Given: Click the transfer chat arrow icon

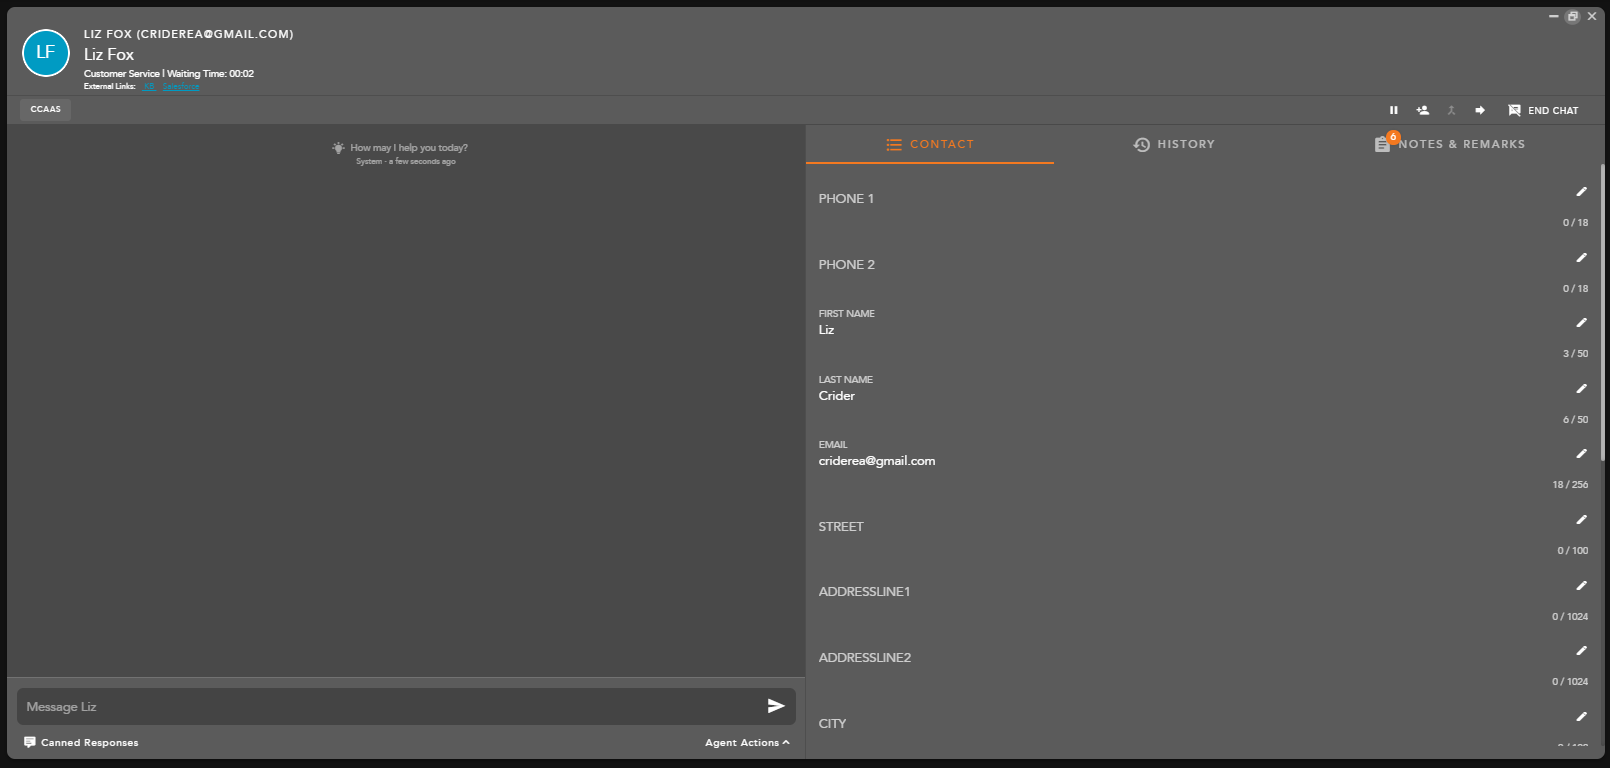Looking at the screenshot, I should [1480, 110].
